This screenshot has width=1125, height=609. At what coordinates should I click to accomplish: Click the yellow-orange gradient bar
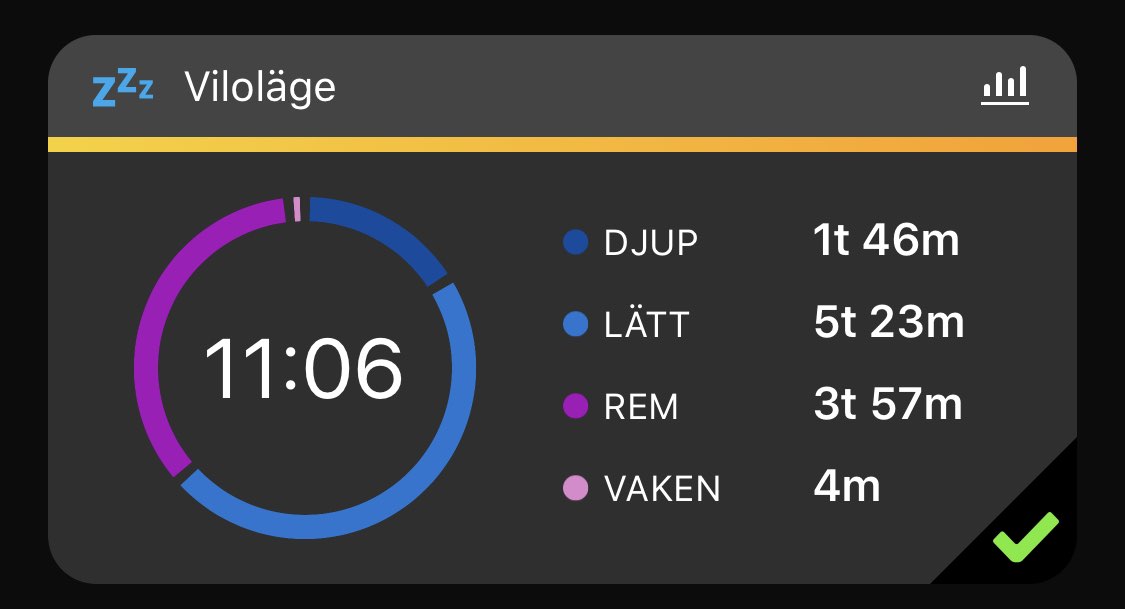point(562,144)
